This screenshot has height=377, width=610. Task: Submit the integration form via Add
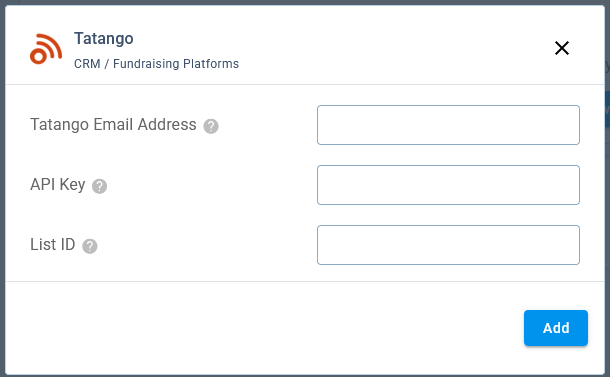(556, 328)
